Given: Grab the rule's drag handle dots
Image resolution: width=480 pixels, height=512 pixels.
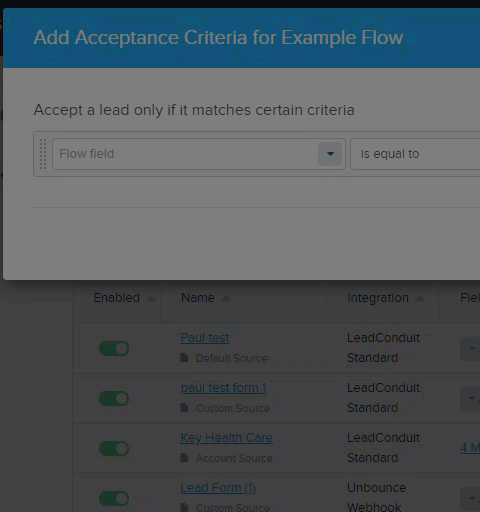Looking at the screenshot, I should point(43,154).
